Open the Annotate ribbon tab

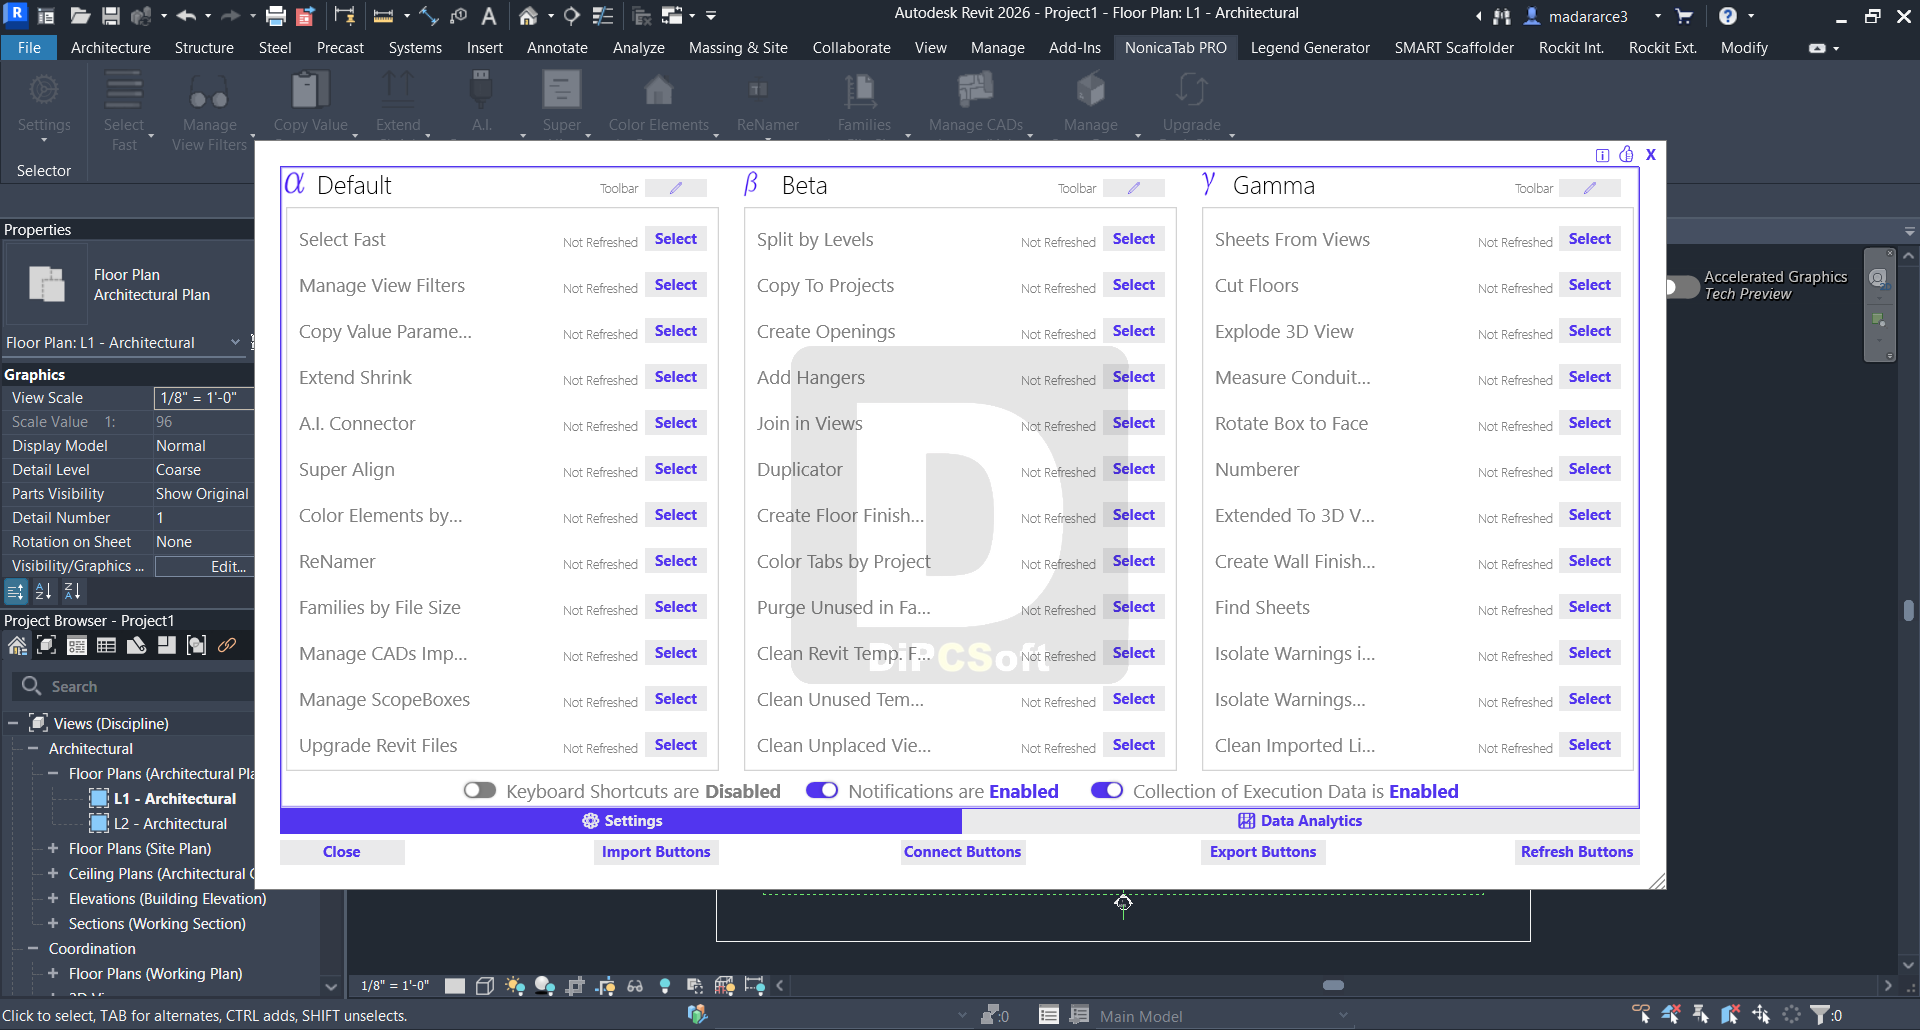(557, 47)
